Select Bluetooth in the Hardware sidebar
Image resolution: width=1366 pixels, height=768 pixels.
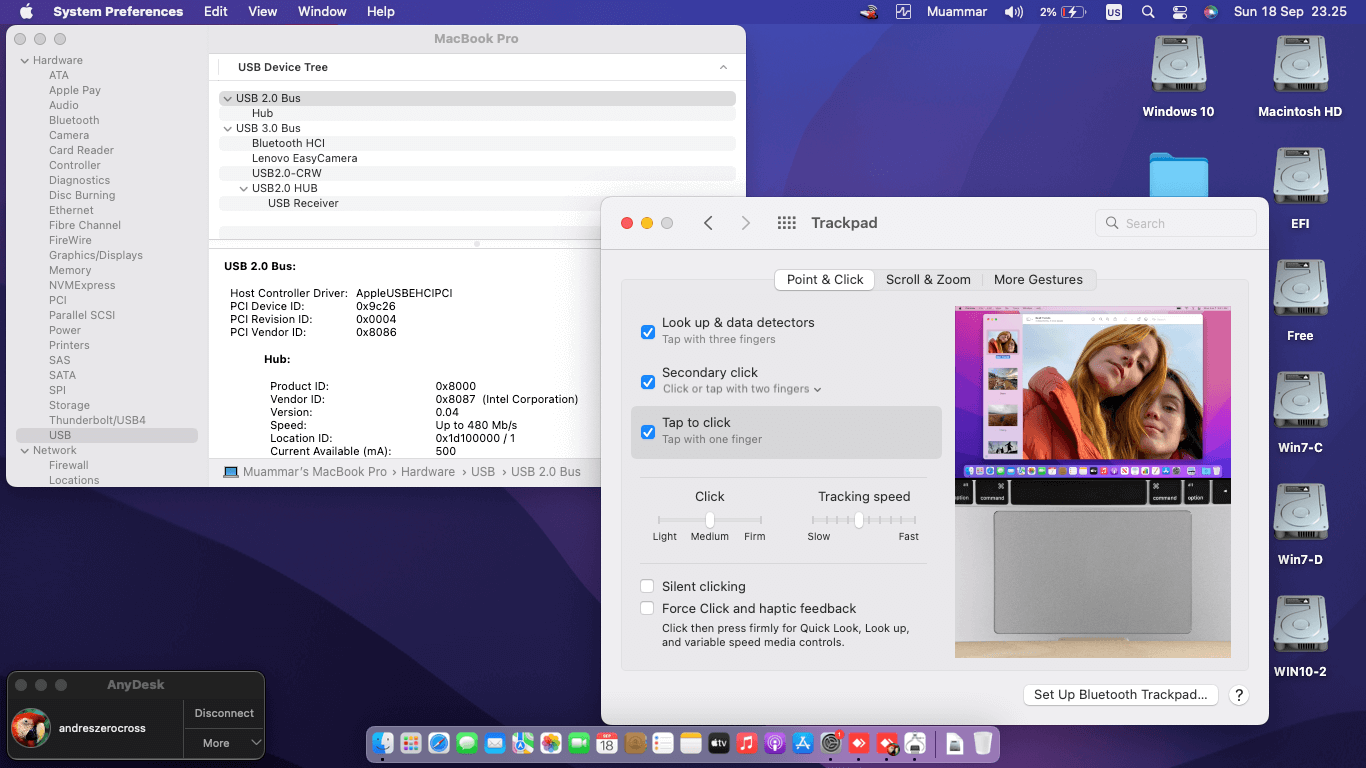[x=74, y=120]
